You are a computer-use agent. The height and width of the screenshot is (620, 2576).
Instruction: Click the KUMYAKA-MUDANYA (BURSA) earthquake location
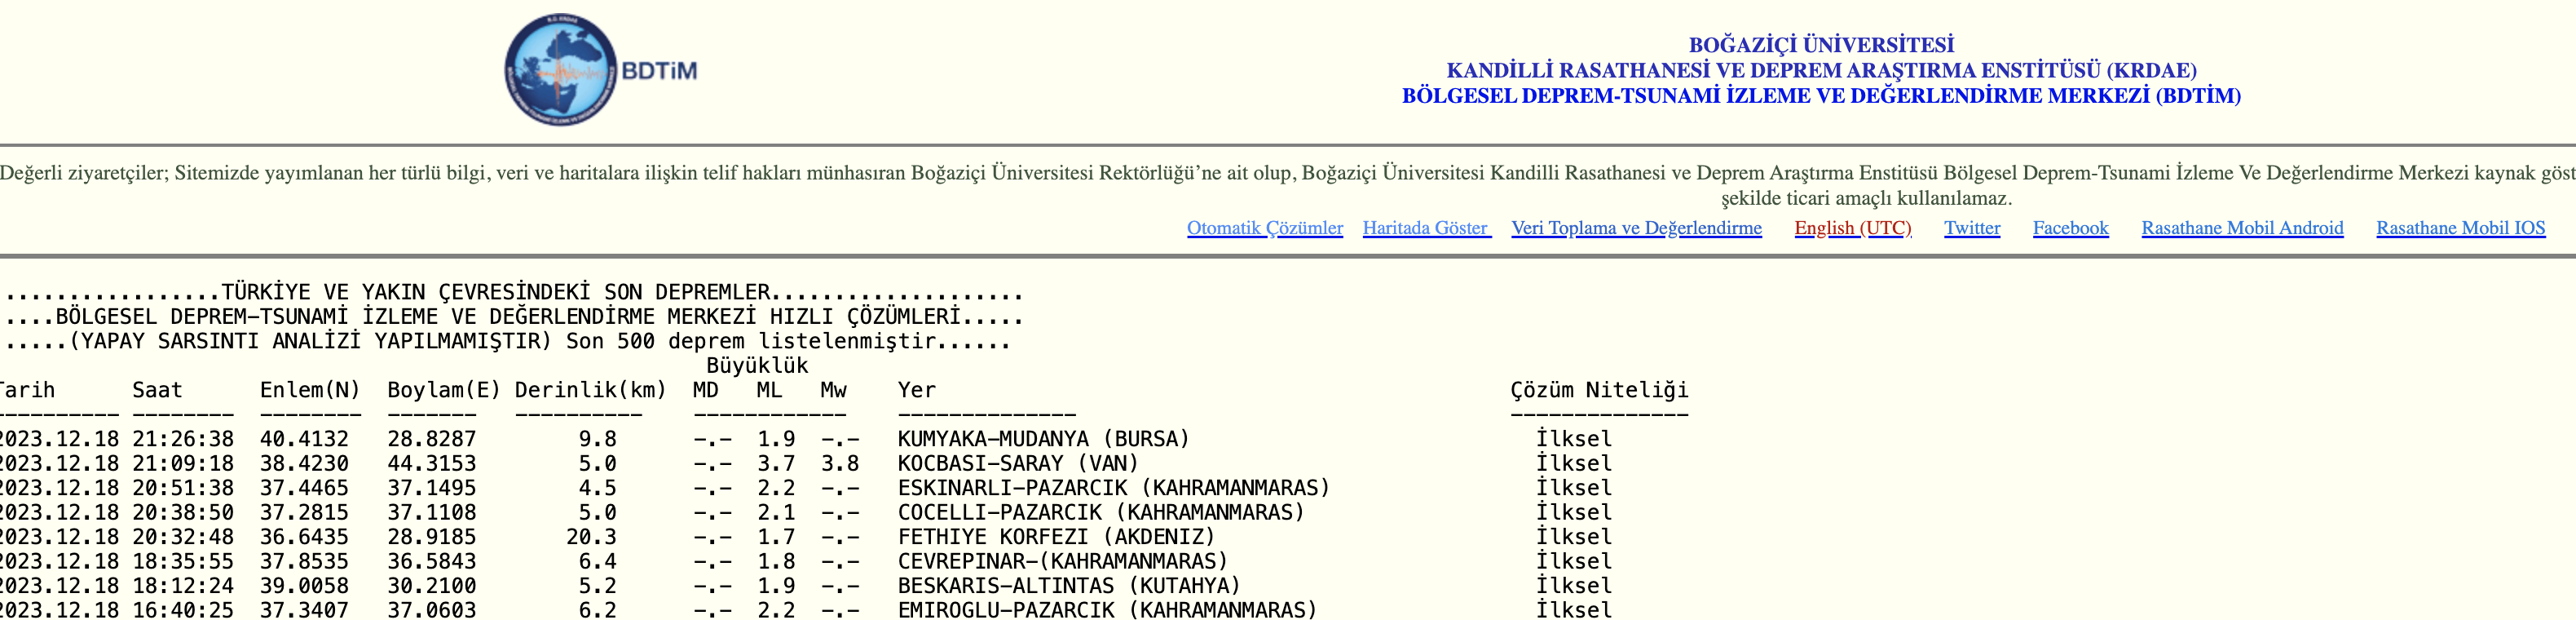(x=1043, y=439)
